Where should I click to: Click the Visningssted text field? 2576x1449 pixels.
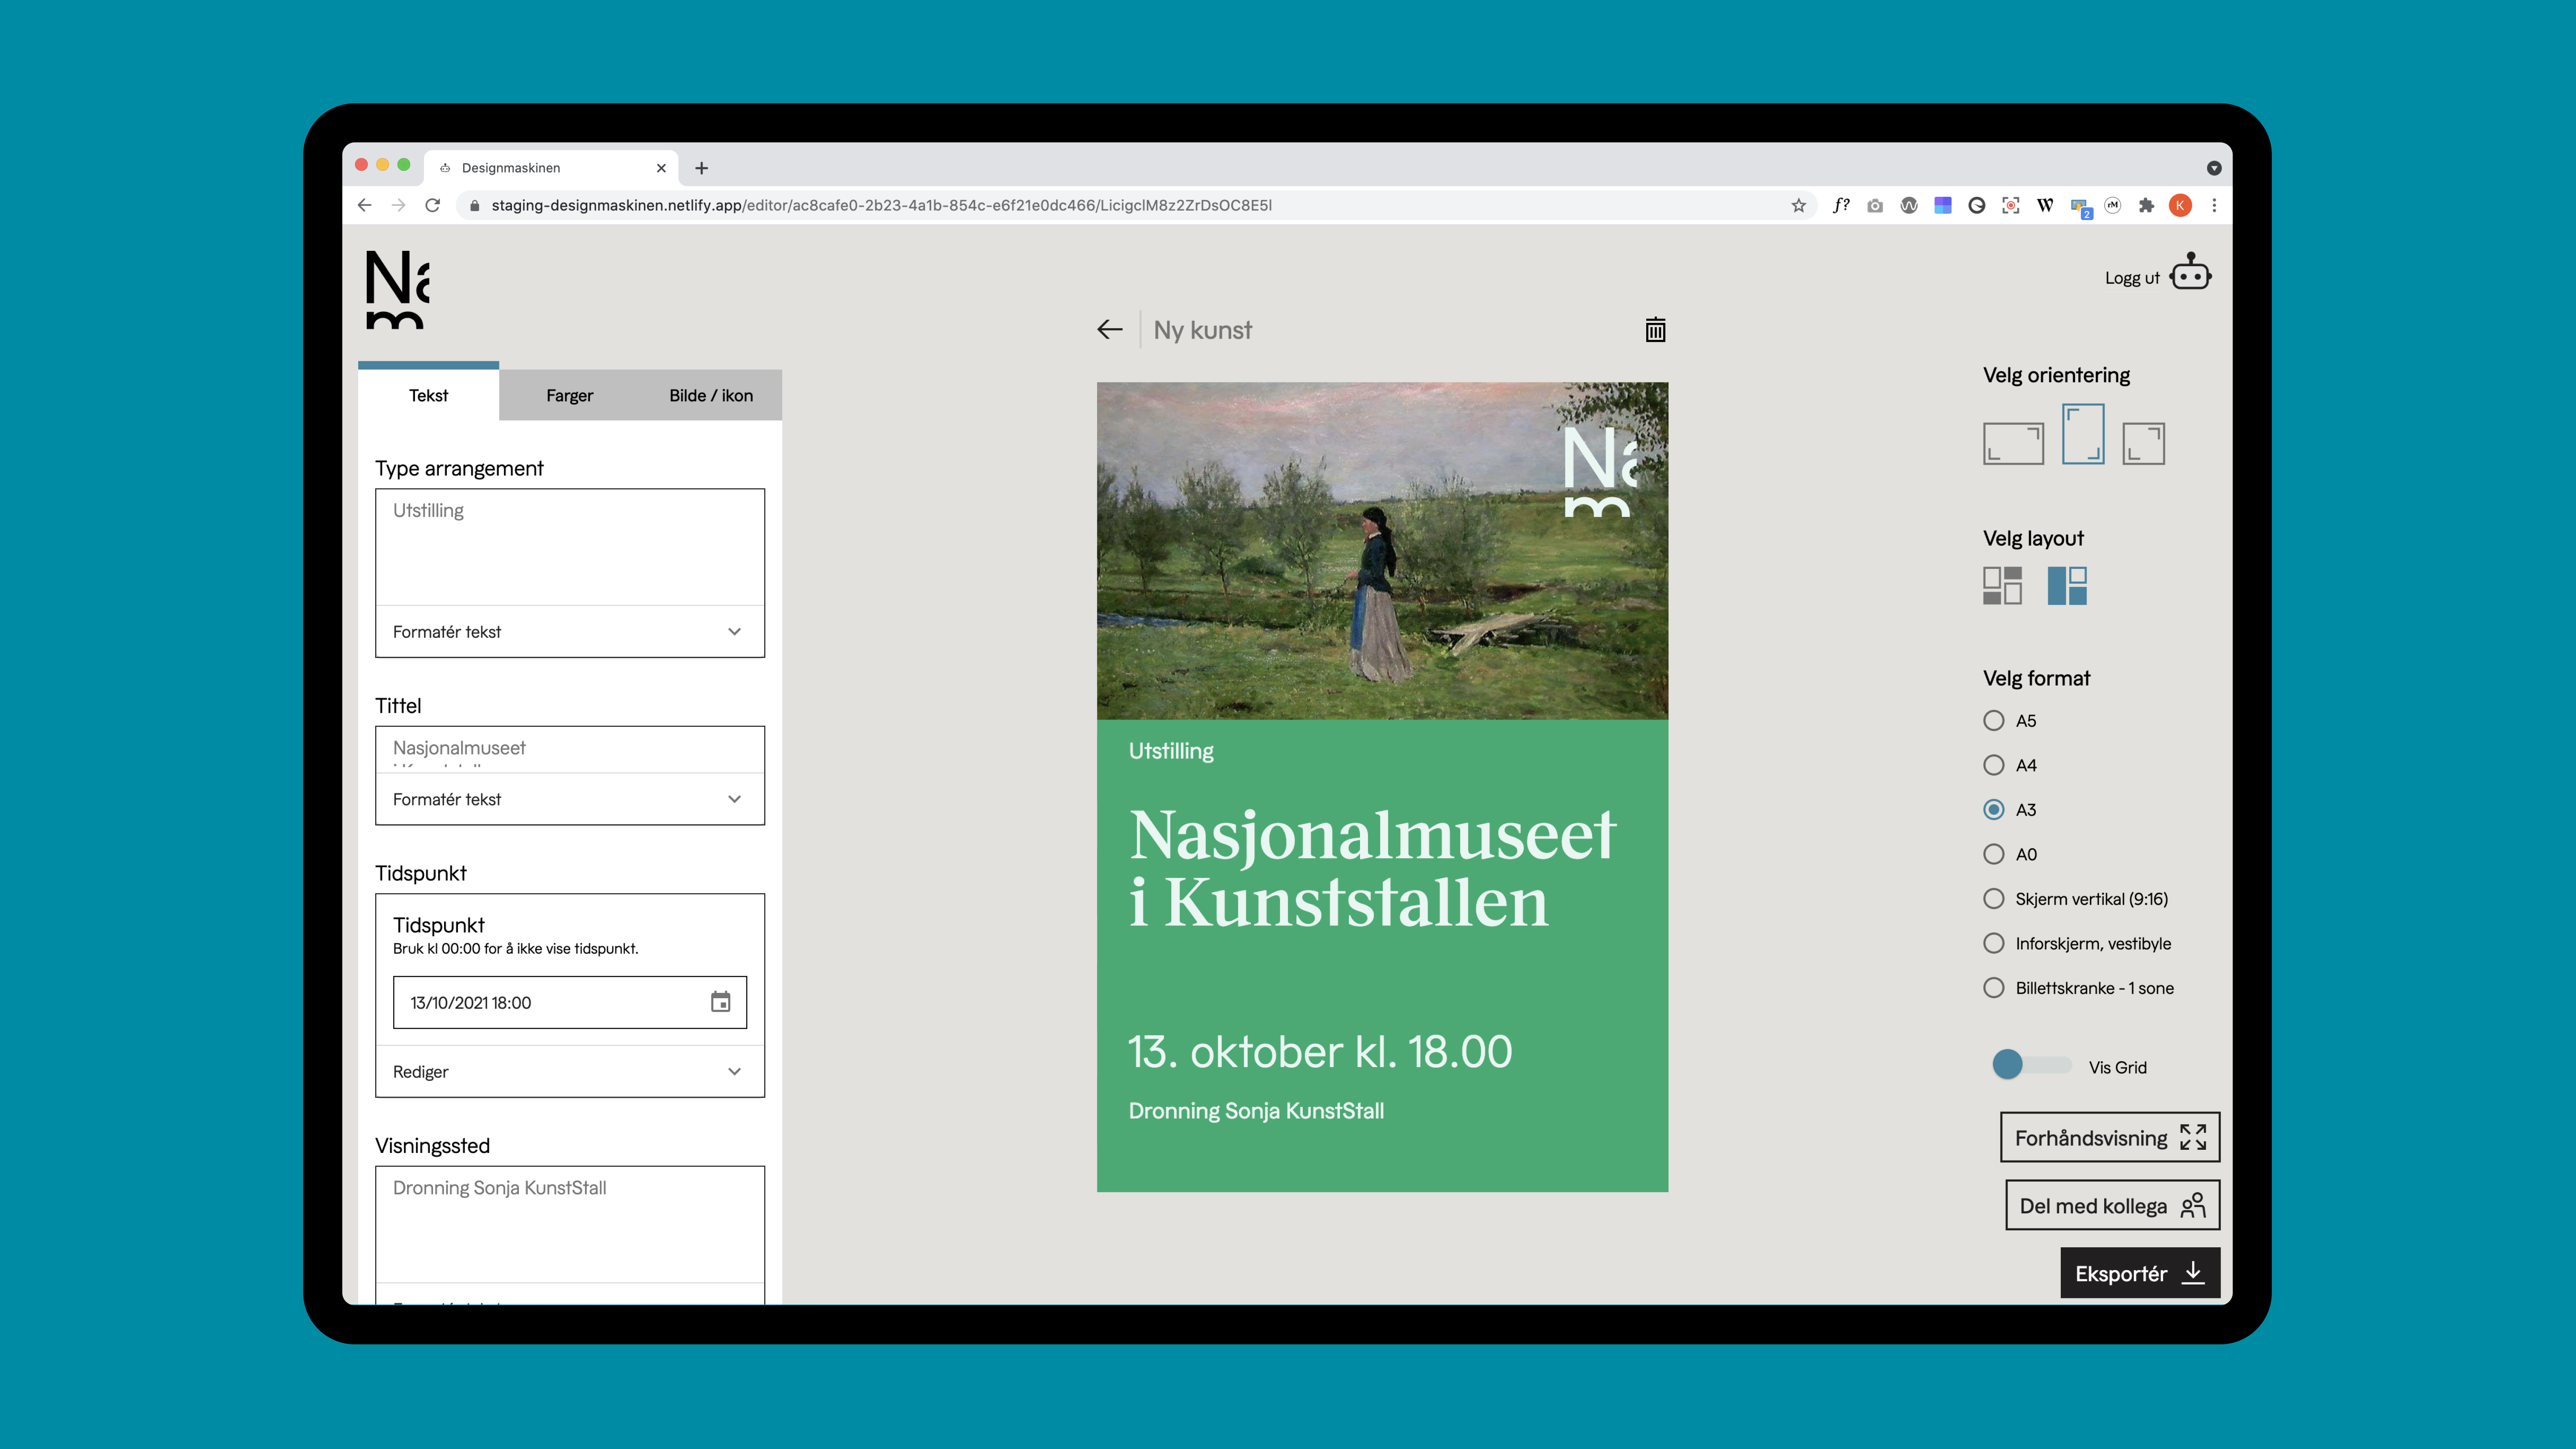tap(570, 1224)
